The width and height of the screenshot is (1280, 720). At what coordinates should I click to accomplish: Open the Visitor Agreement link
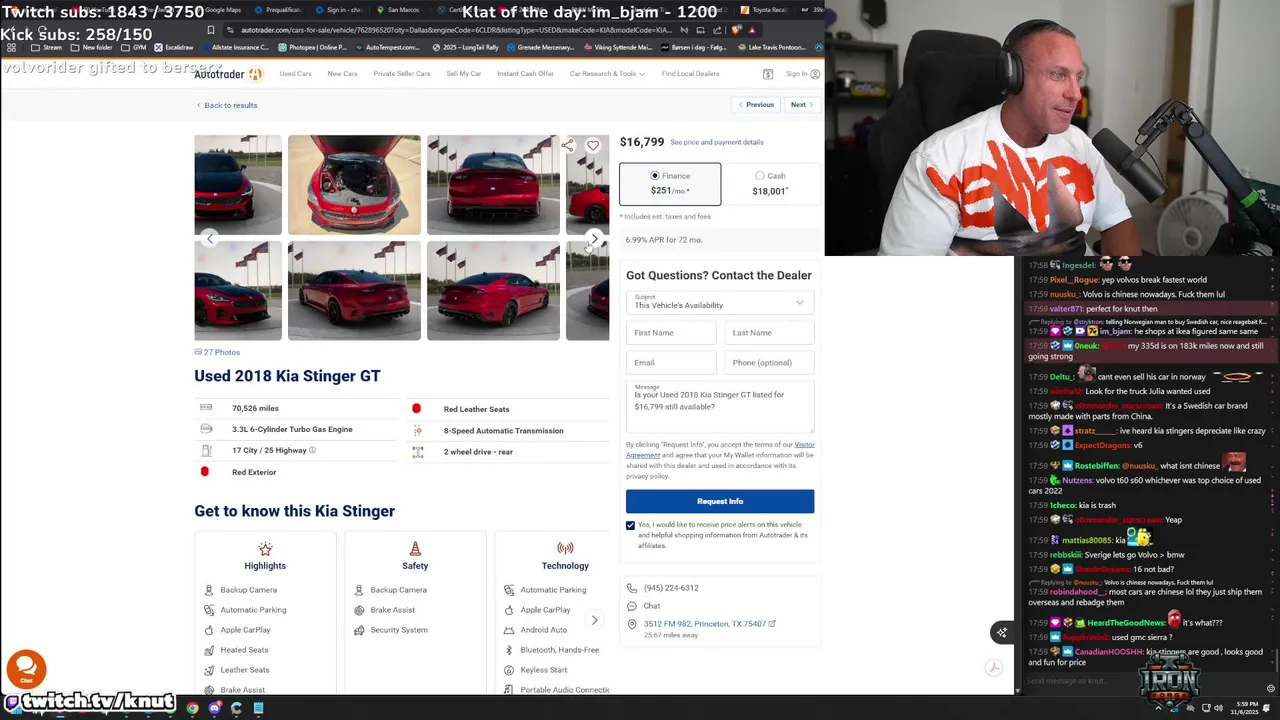pos(720,450)
